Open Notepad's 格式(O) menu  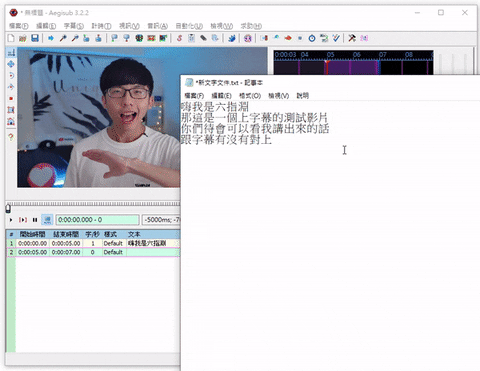[250, 96]
